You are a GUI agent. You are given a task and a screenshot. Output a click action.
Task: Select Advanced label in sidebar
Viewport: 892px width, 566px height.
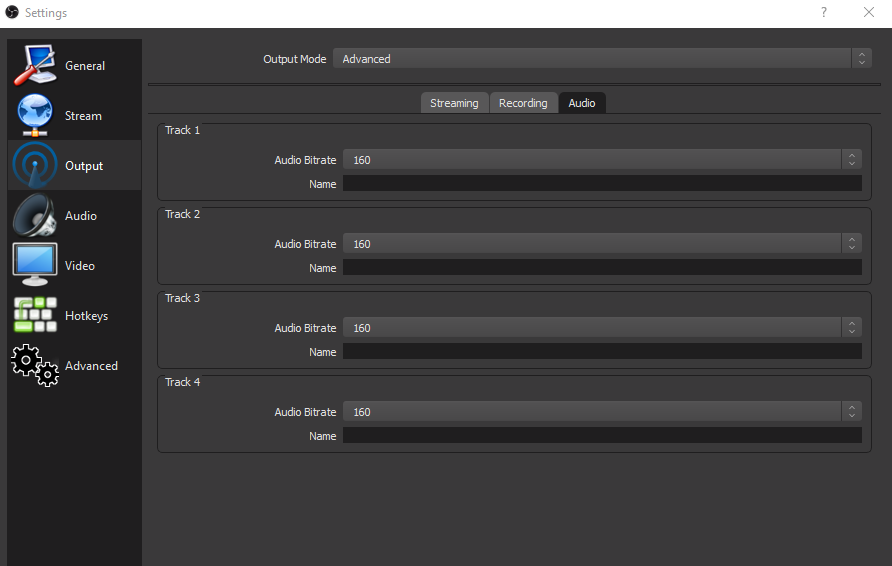coord(91,366)
